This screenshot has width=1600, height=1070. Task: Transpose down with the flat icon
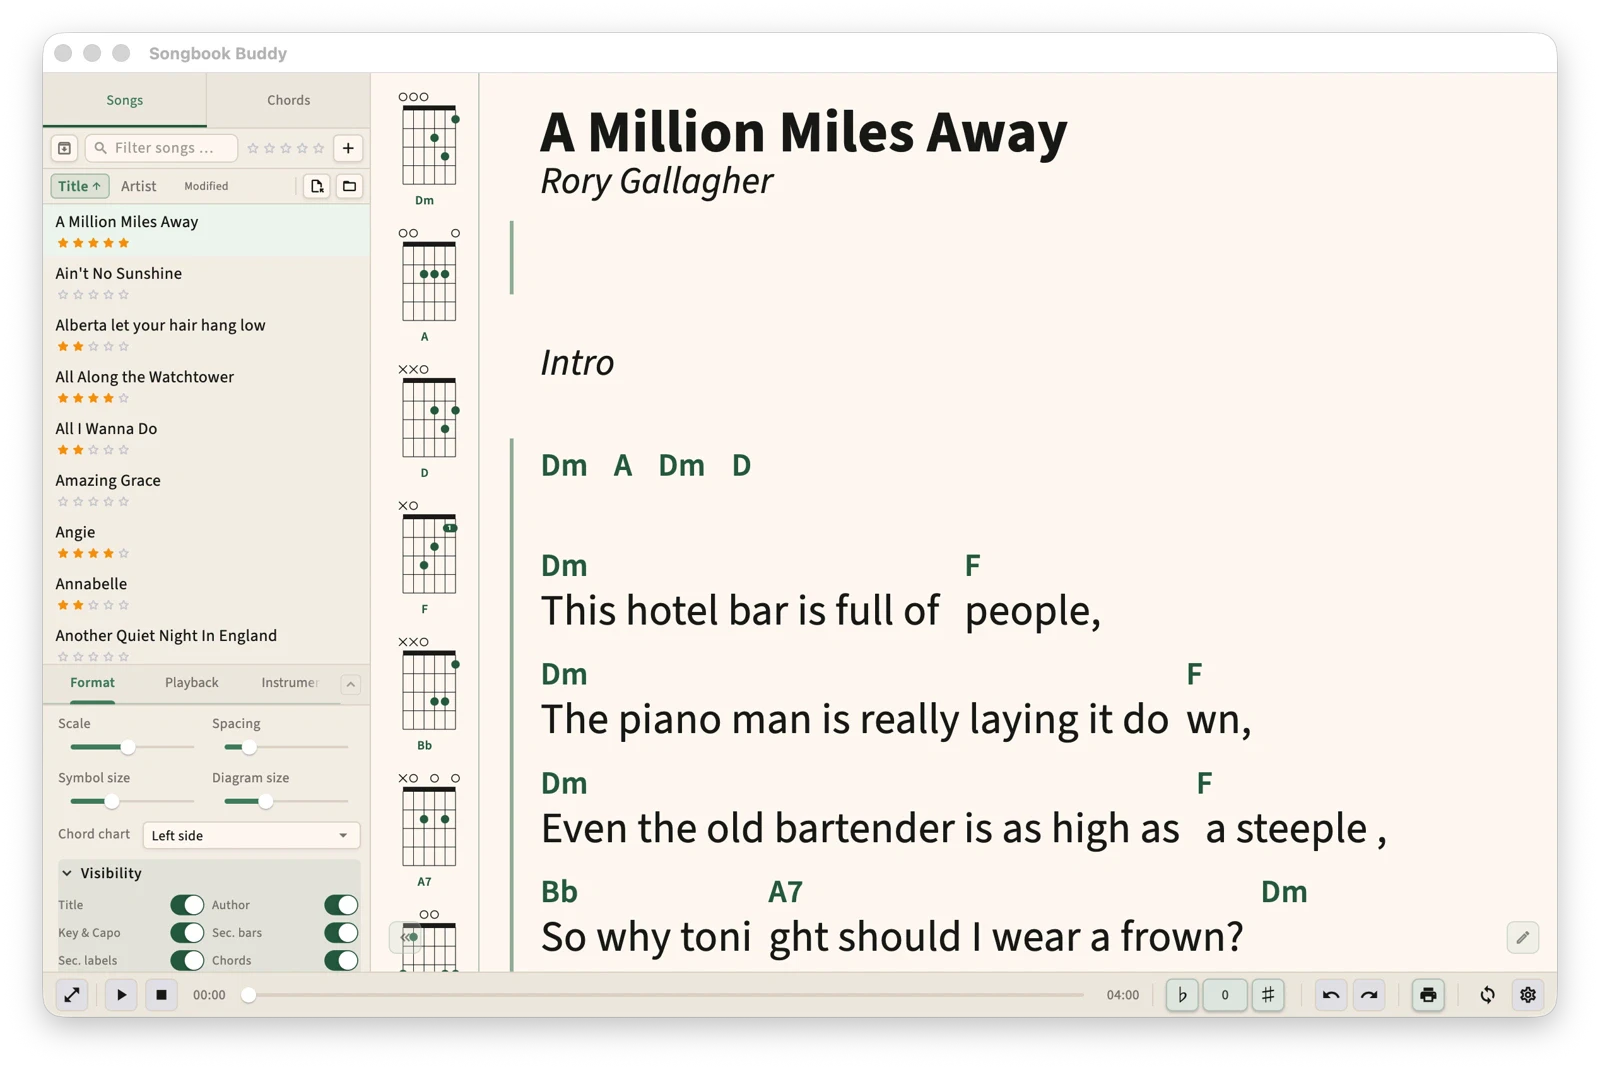point(1182,995)
